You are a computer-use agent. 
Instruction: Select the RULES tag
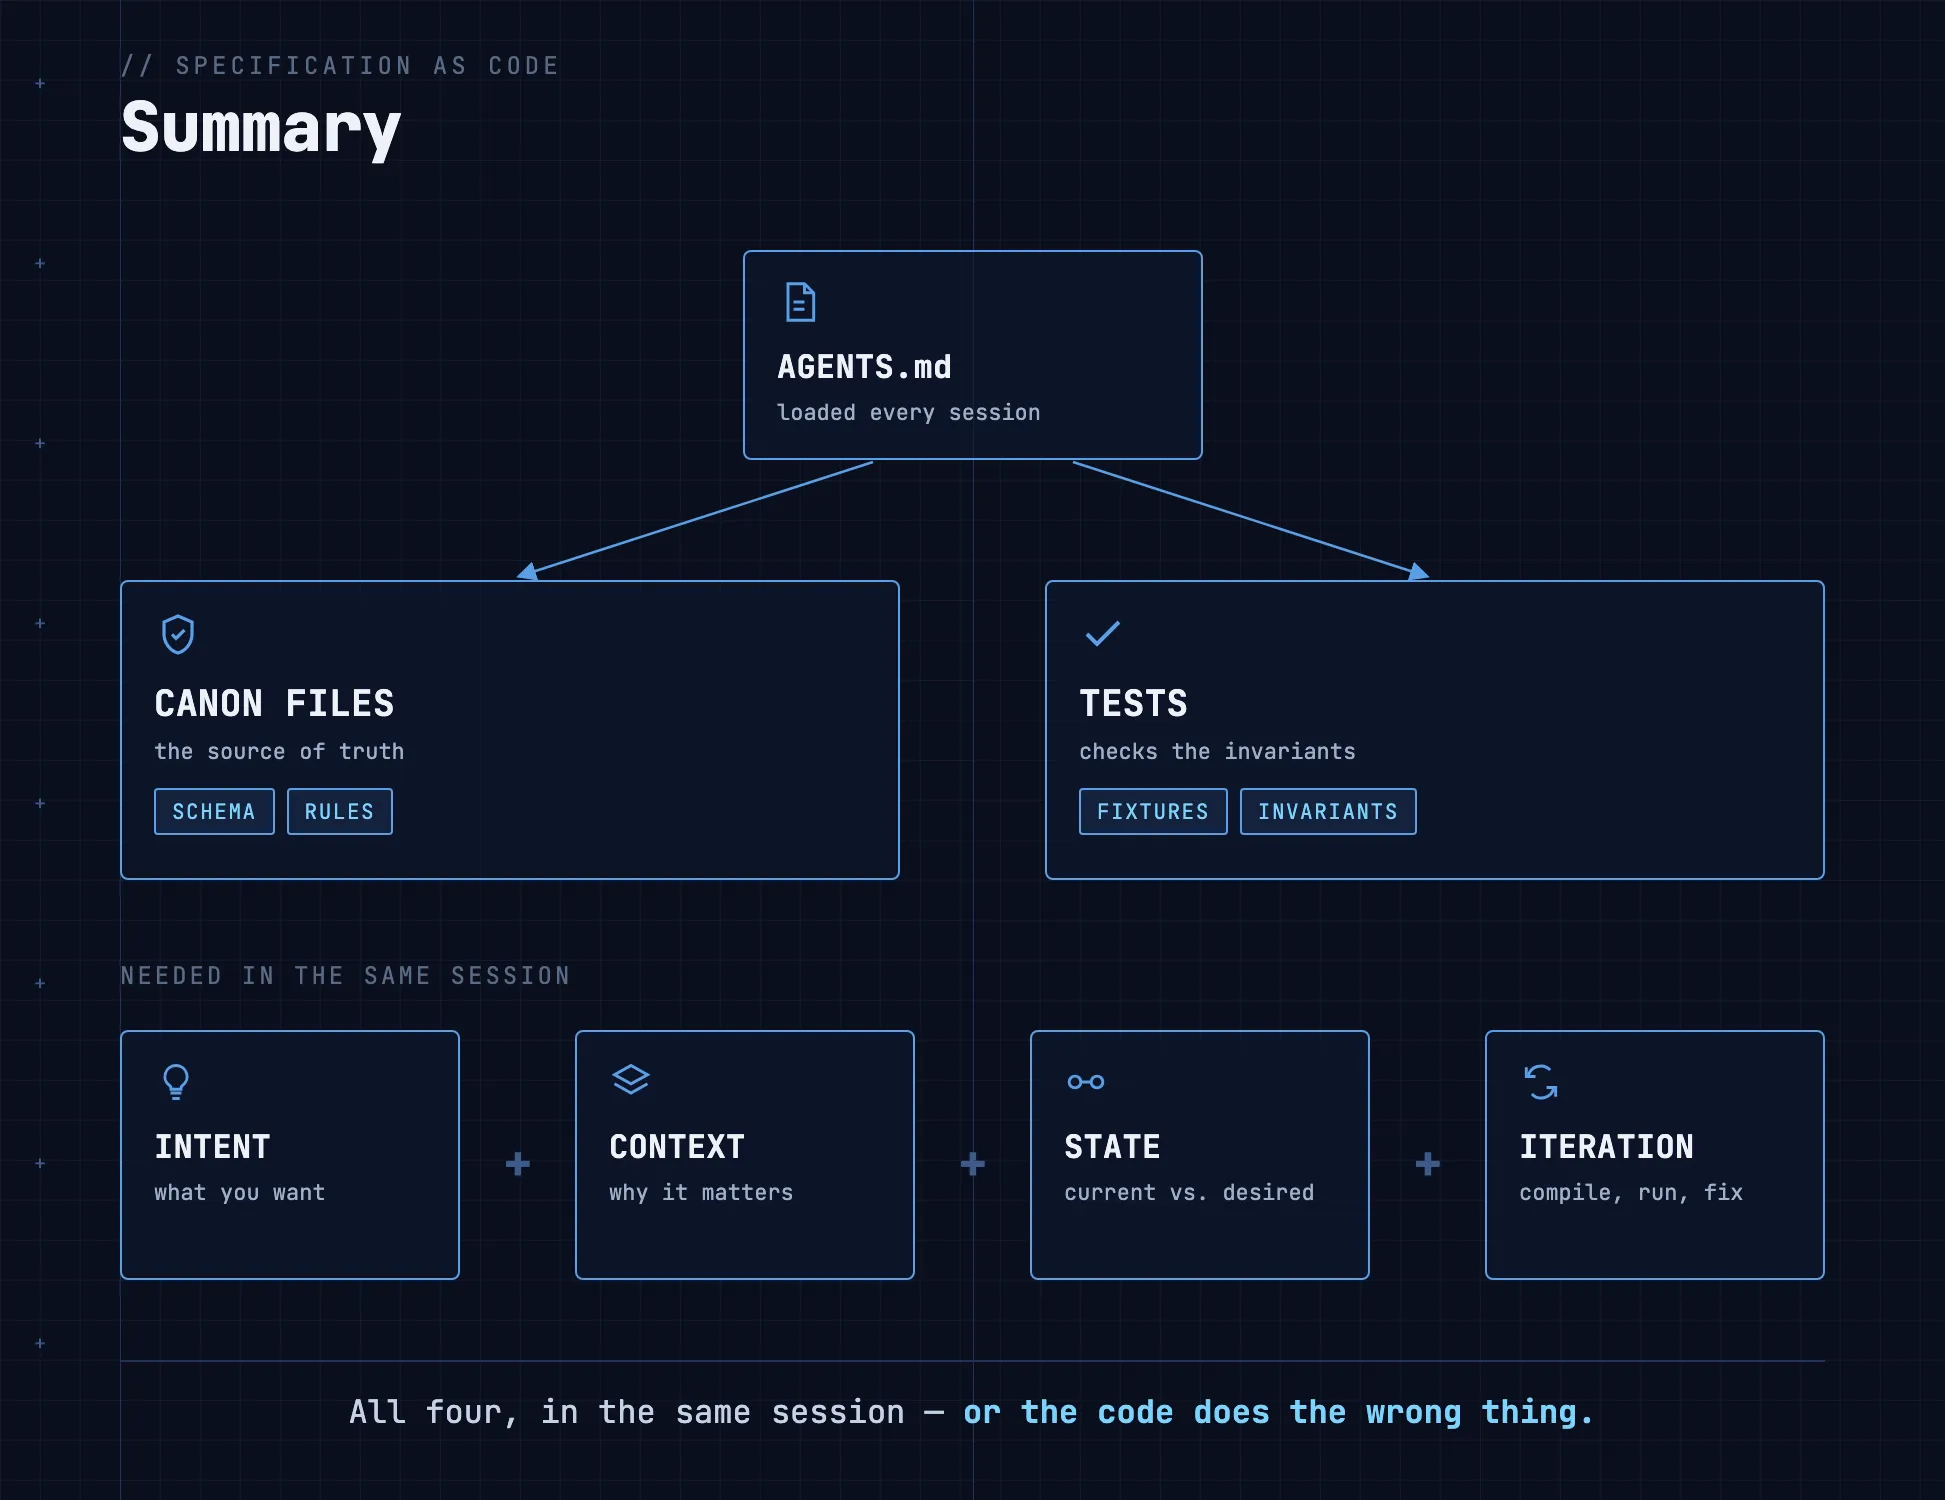tap(340, 811)
